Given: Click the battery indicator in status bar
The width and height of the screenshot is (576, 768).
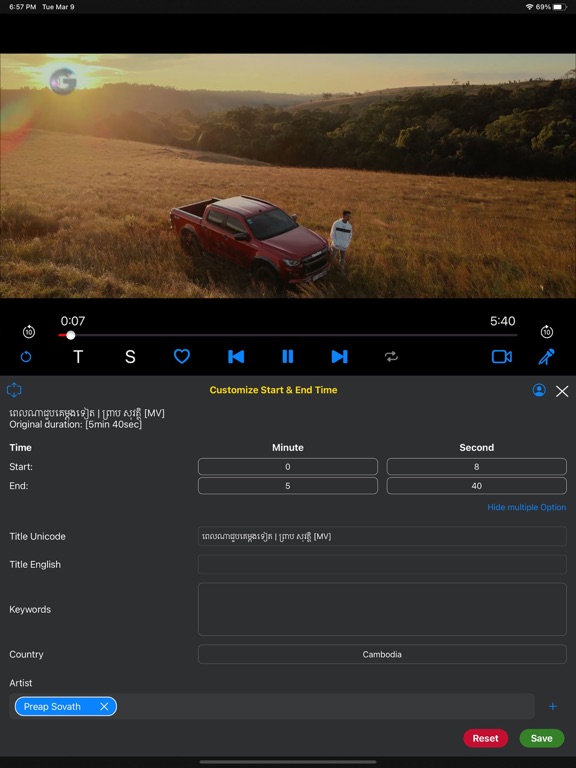Looking at the screenshot, I should click(x=560, y=7).
